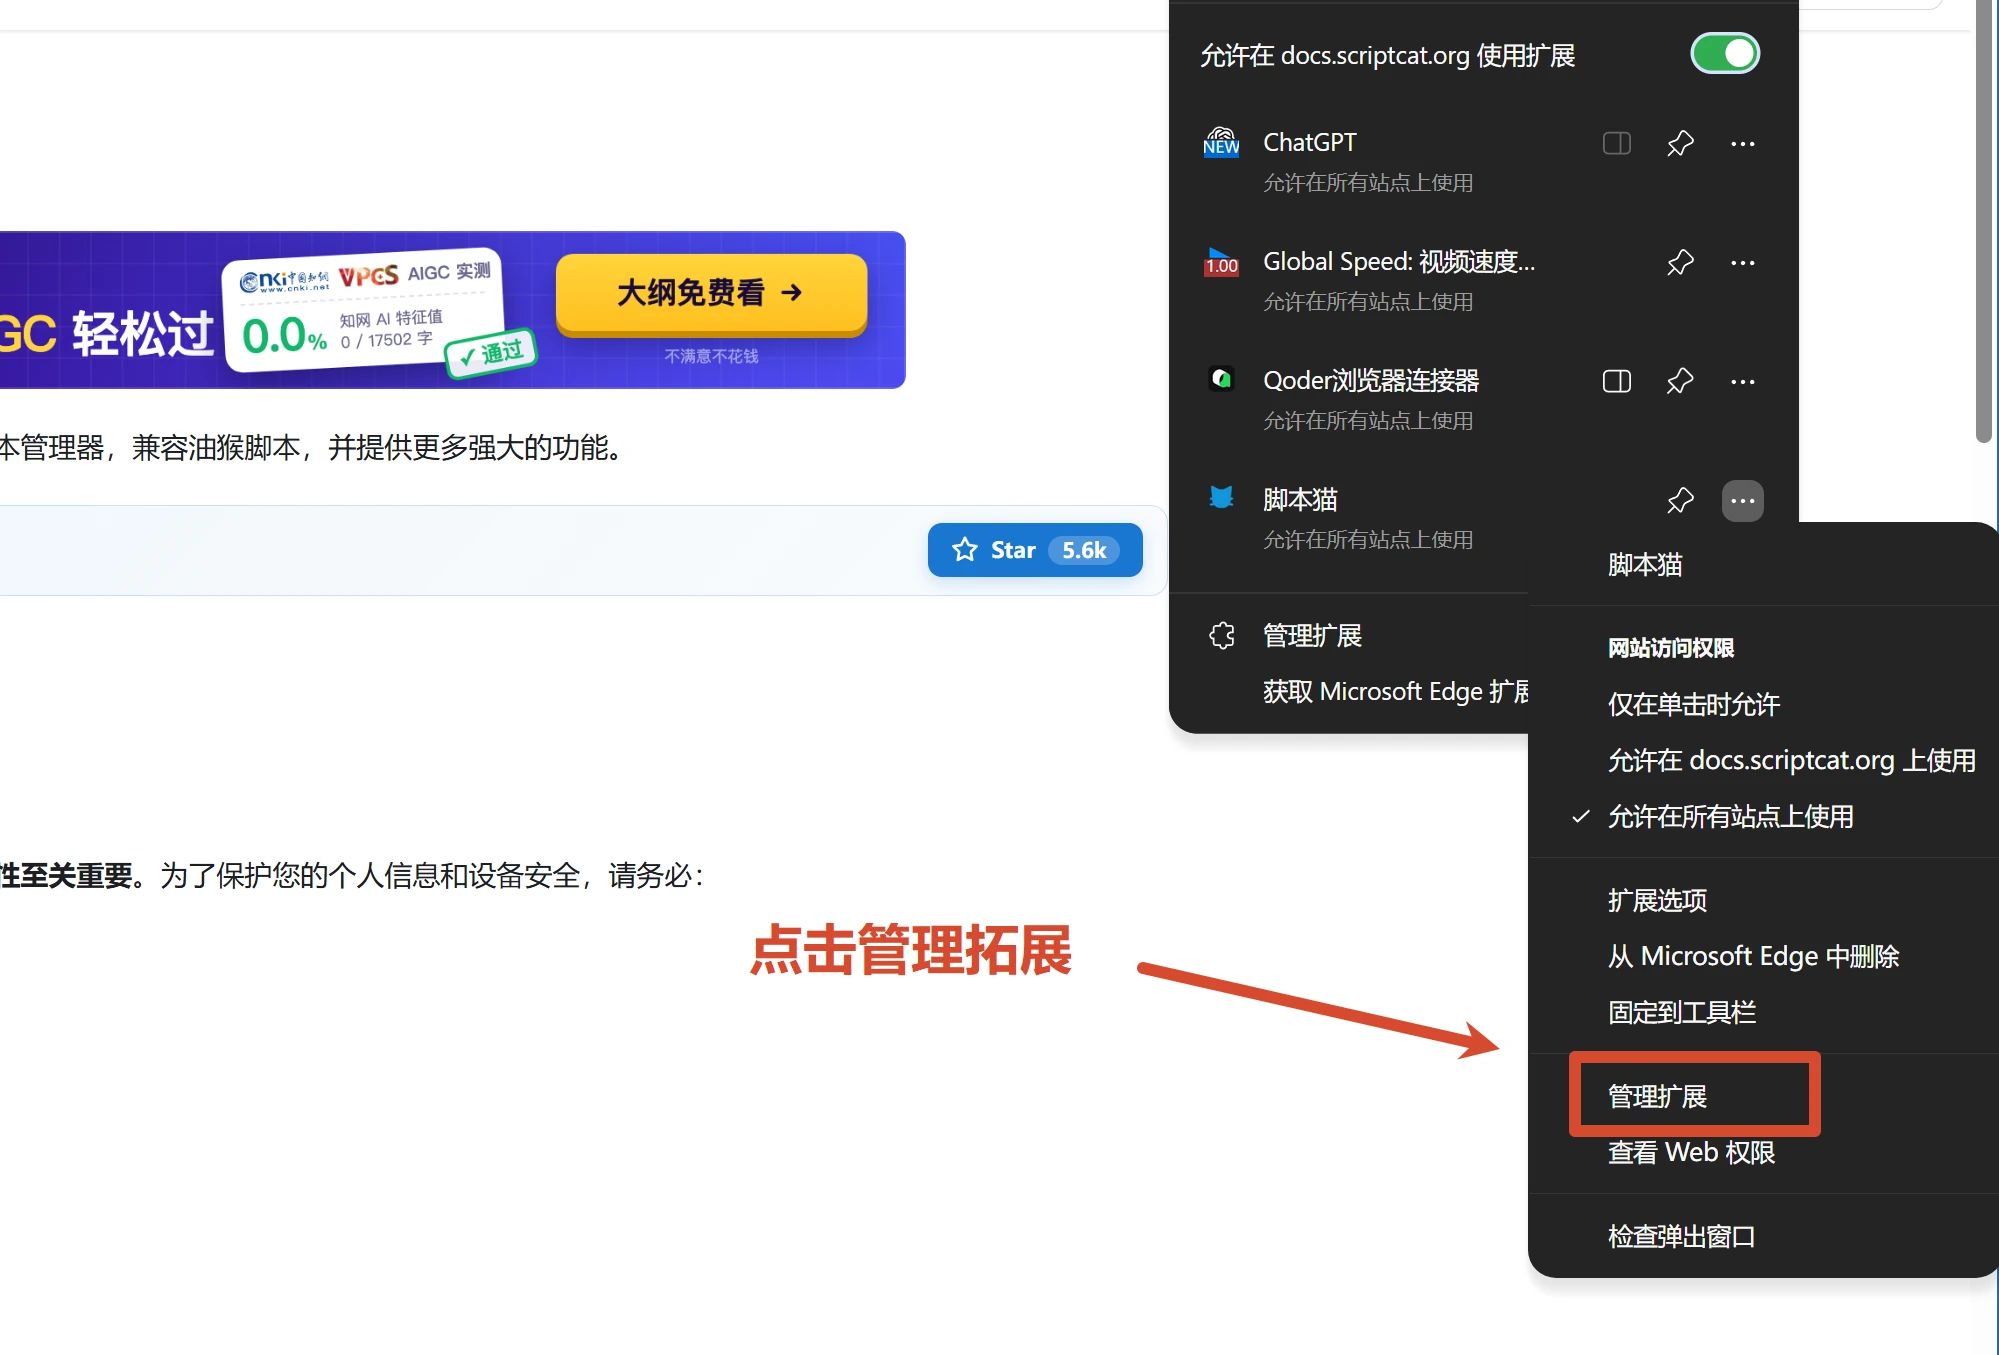
Task: Click the 大纲免费看 yellow banner button
Action: [x=711, y=294]
